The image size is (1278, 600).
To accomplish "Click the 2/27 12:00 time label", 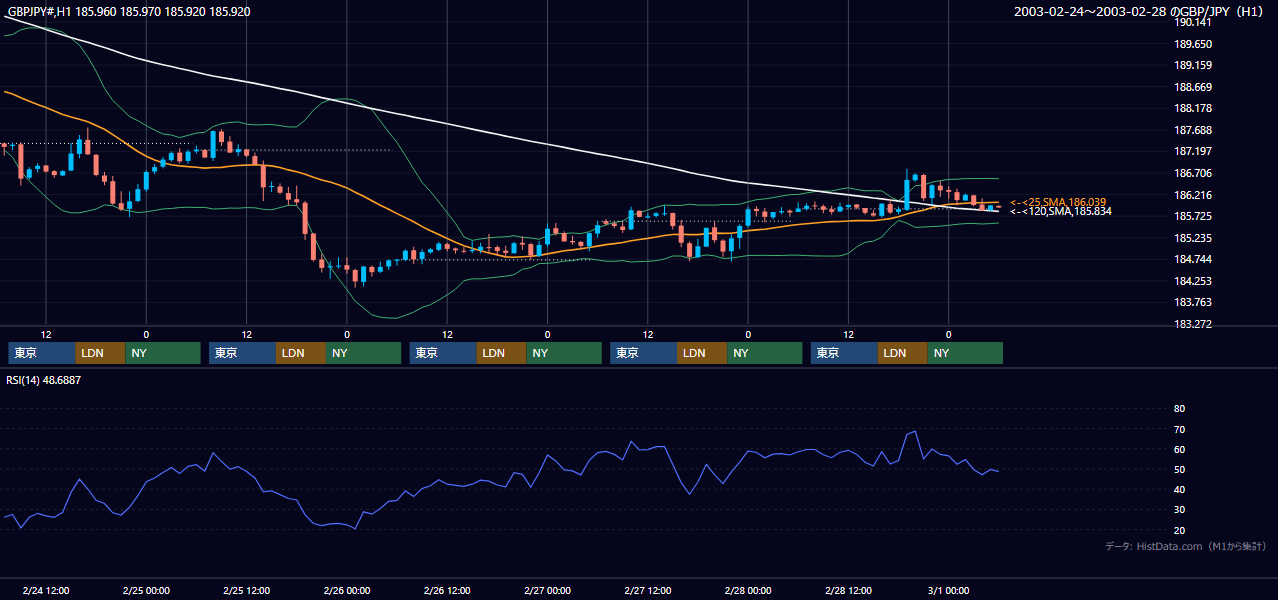I will coord(648,591).
